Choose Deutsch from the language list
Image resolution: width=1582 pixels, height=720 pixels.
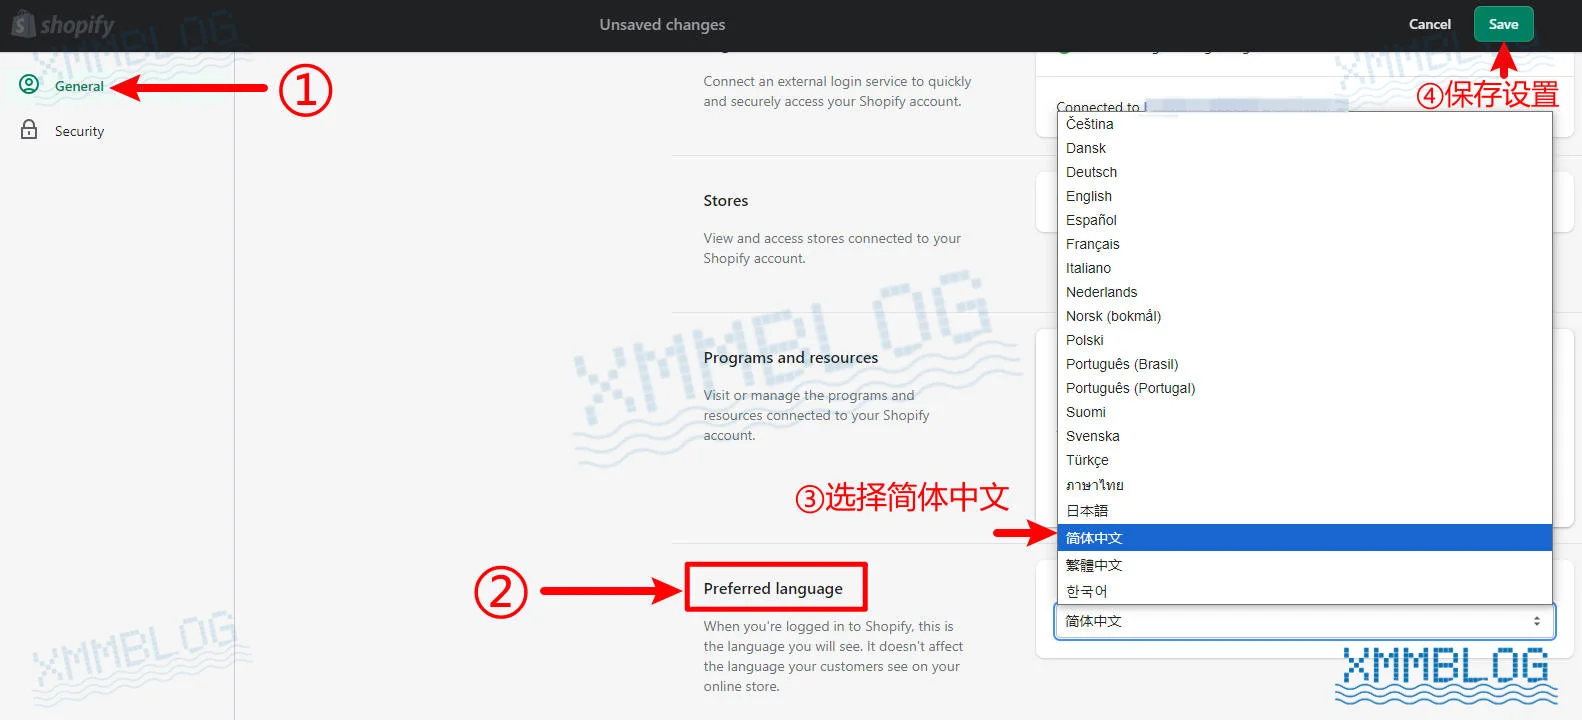tap(1304, 172)
